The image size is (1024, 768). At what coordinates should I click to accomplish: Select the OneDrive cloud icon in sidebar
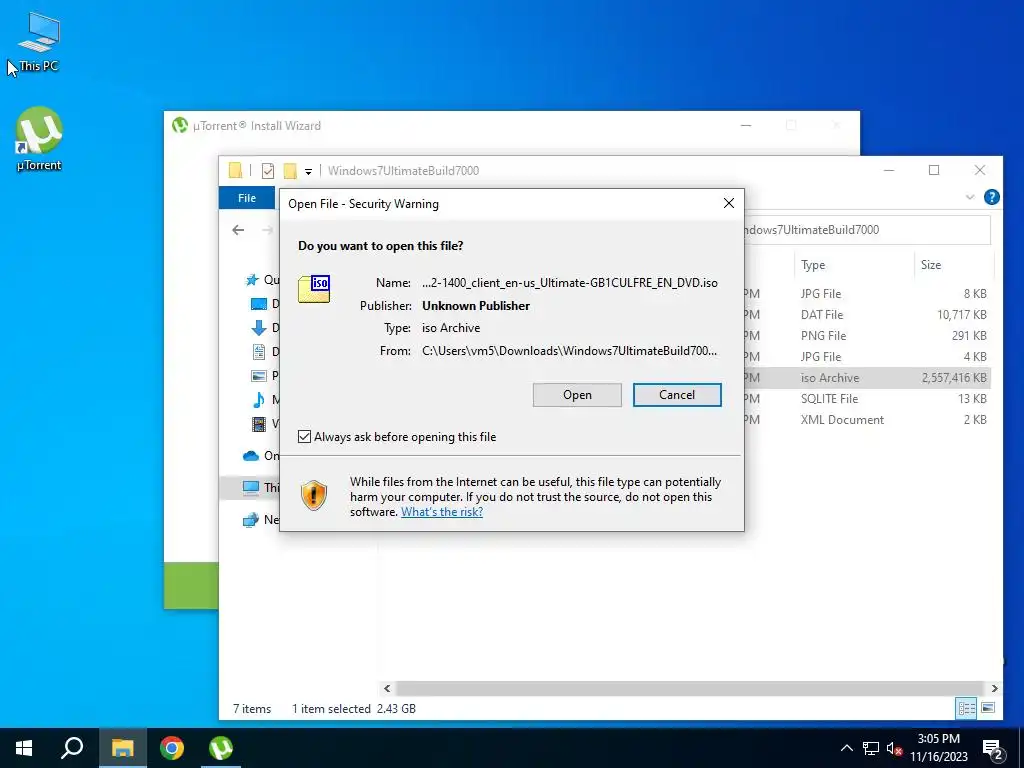pyautogui.click(x=251, y=456)
